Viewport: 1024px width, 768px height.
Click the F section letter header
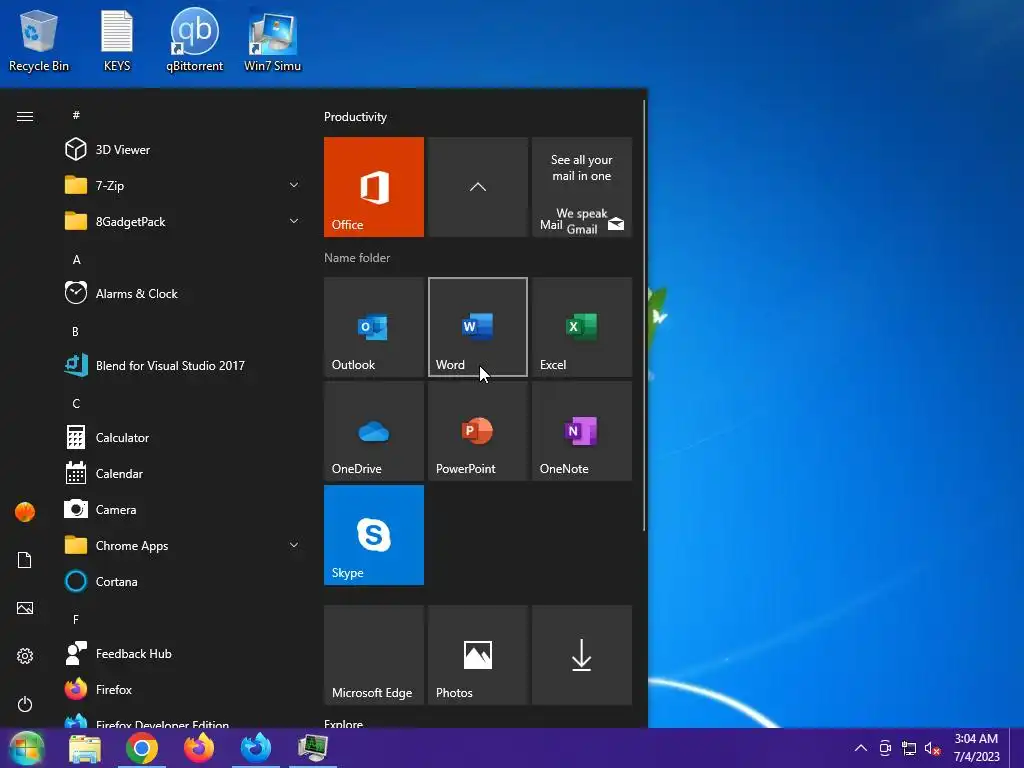point(76,619)
